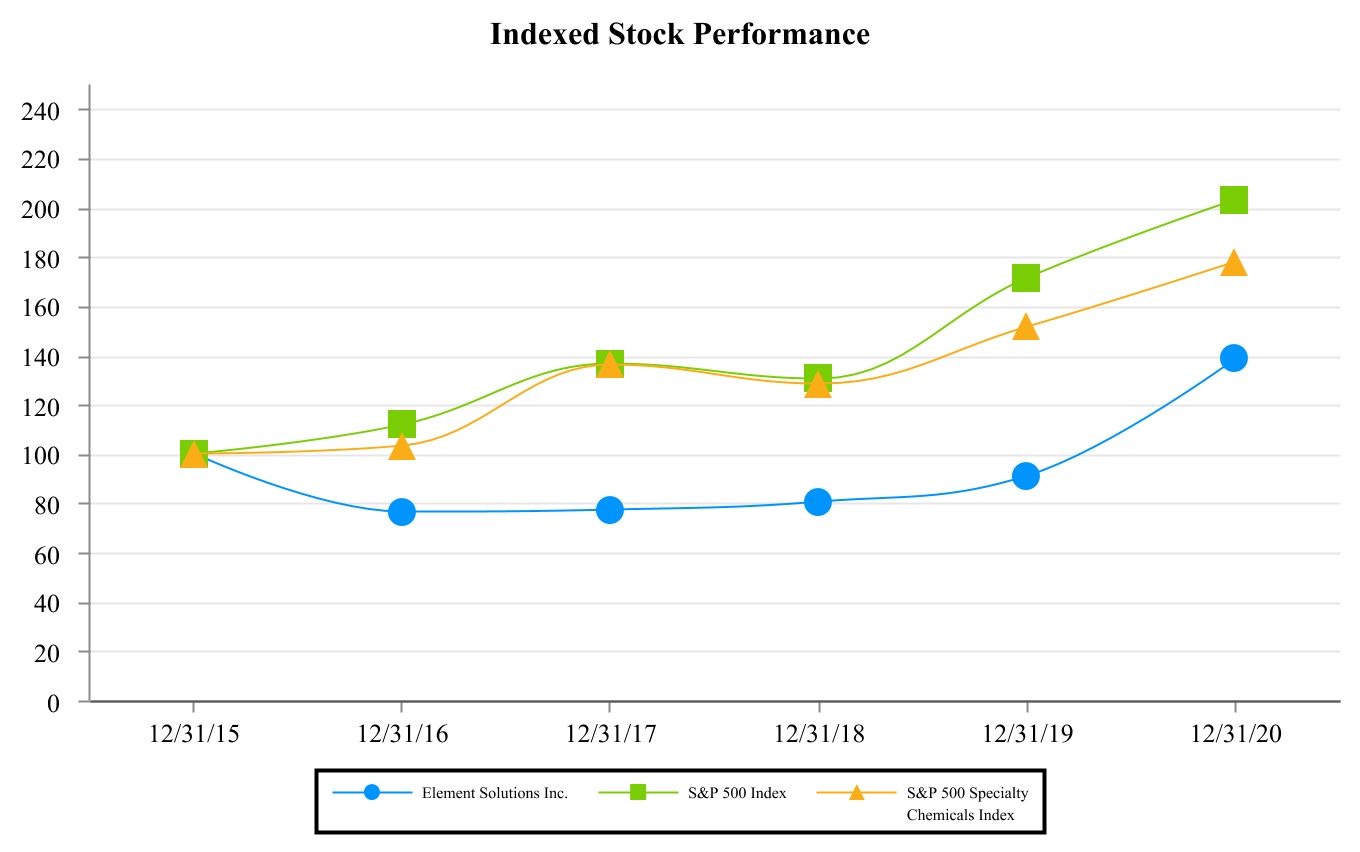Click the Element Solutions 12/31/19 circle
The width and height of the screenshot is (1360, 852).
click(1025, 476)
